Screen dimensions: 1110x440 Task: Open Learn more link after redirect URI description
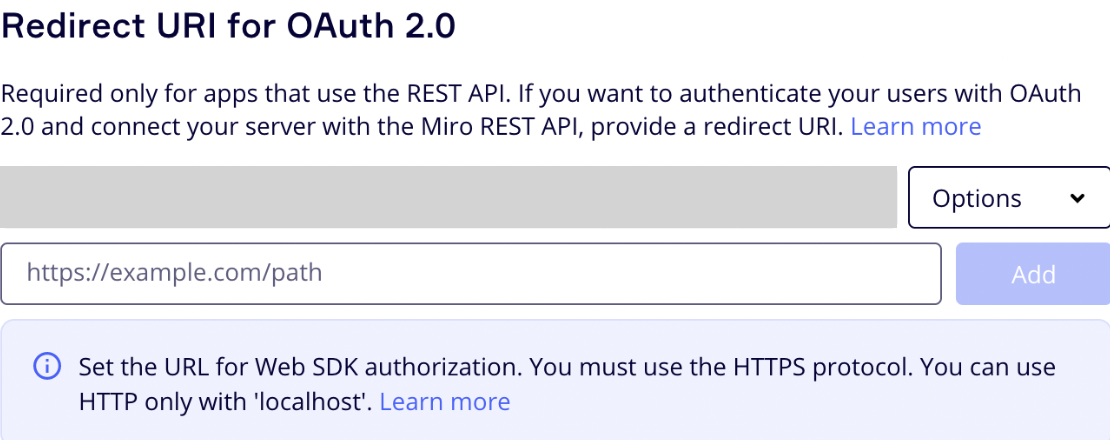click(915, 127)
